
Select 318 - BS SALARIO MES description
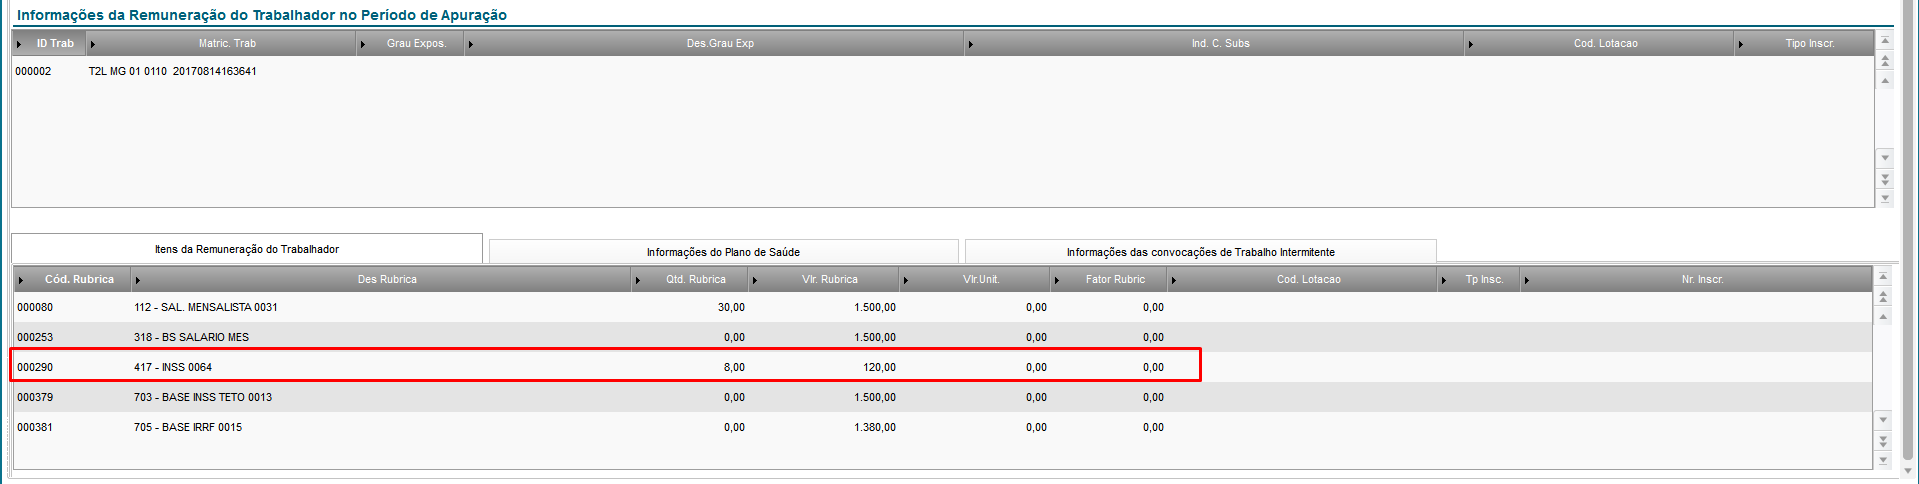tap(191, 337)
